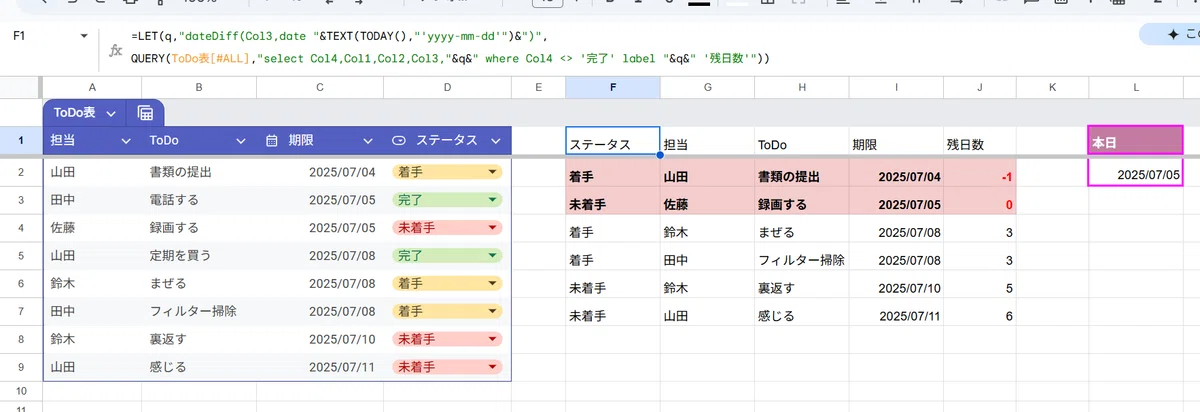Select row 9 header
This screenshot has height=412, width=1200.
tap(21, 367)
